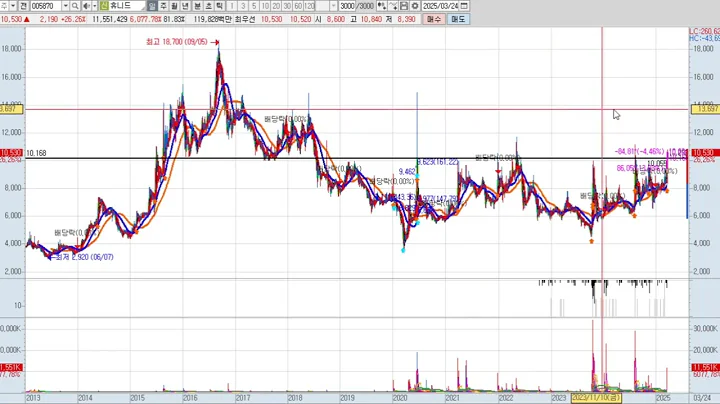Viewport: 720px width, 404px height.
Task: Switch to minute 분 chart period
Action: pyautogui.click(x=197, y=6)
